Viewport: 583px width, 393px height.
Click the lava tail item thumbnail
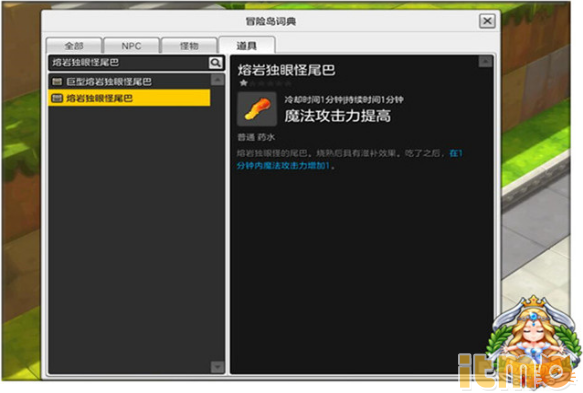[x=257, y=109]
